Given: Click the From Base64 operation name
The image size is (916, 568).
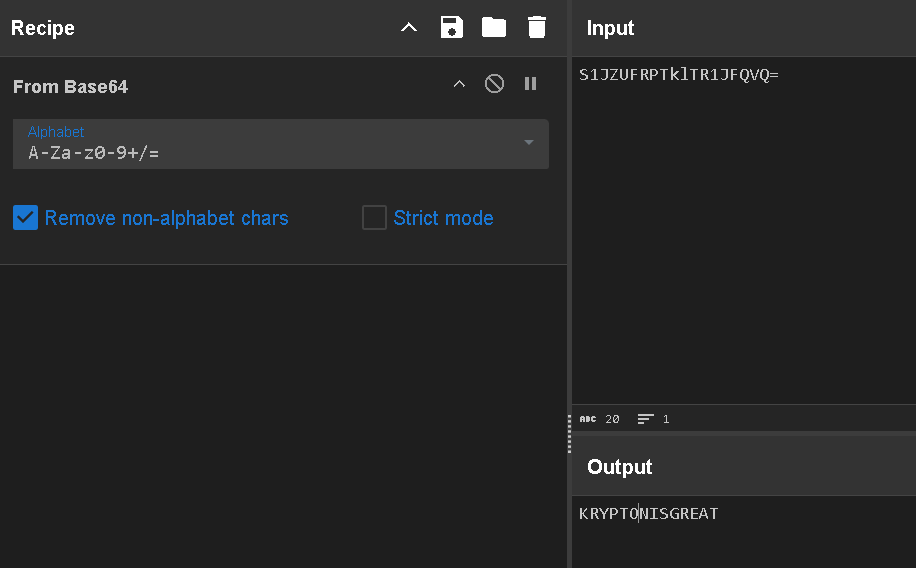Looking at the screenshot, I should (70, 87).
